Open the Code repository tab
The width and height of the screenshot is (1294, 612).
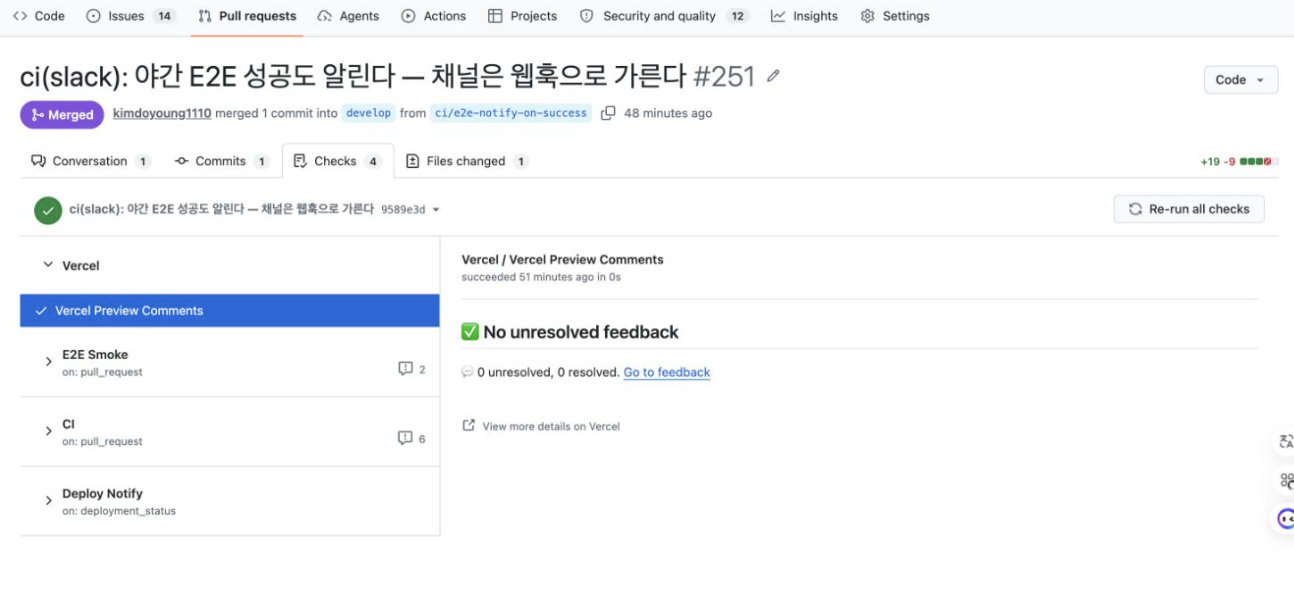[x=38, y=16]
